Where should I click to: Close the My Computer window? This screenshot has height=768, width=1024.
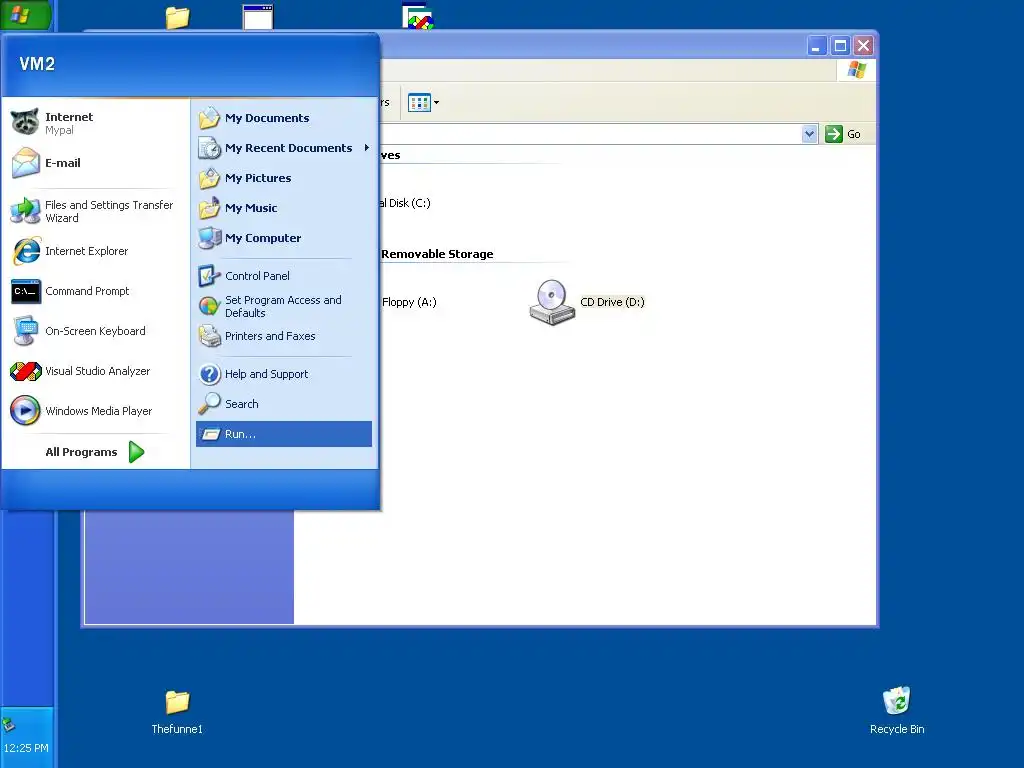863,46
